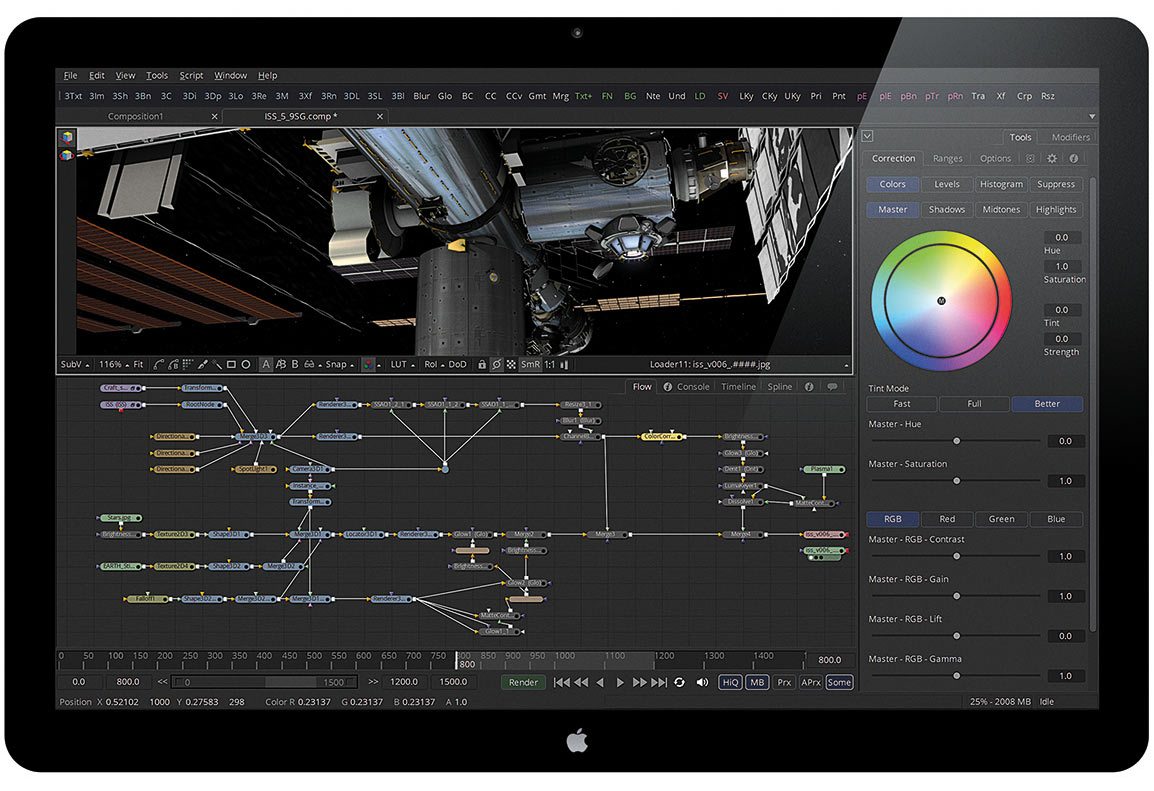Select the rectangle shape tool in viewer

click(x=231, y=365)
